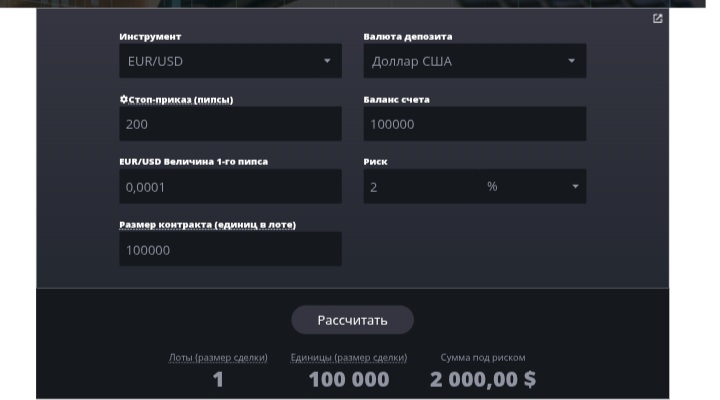Select the Баланс счета input field
The height and width of the screenshot is (400, 720).
tap(474, 124)
